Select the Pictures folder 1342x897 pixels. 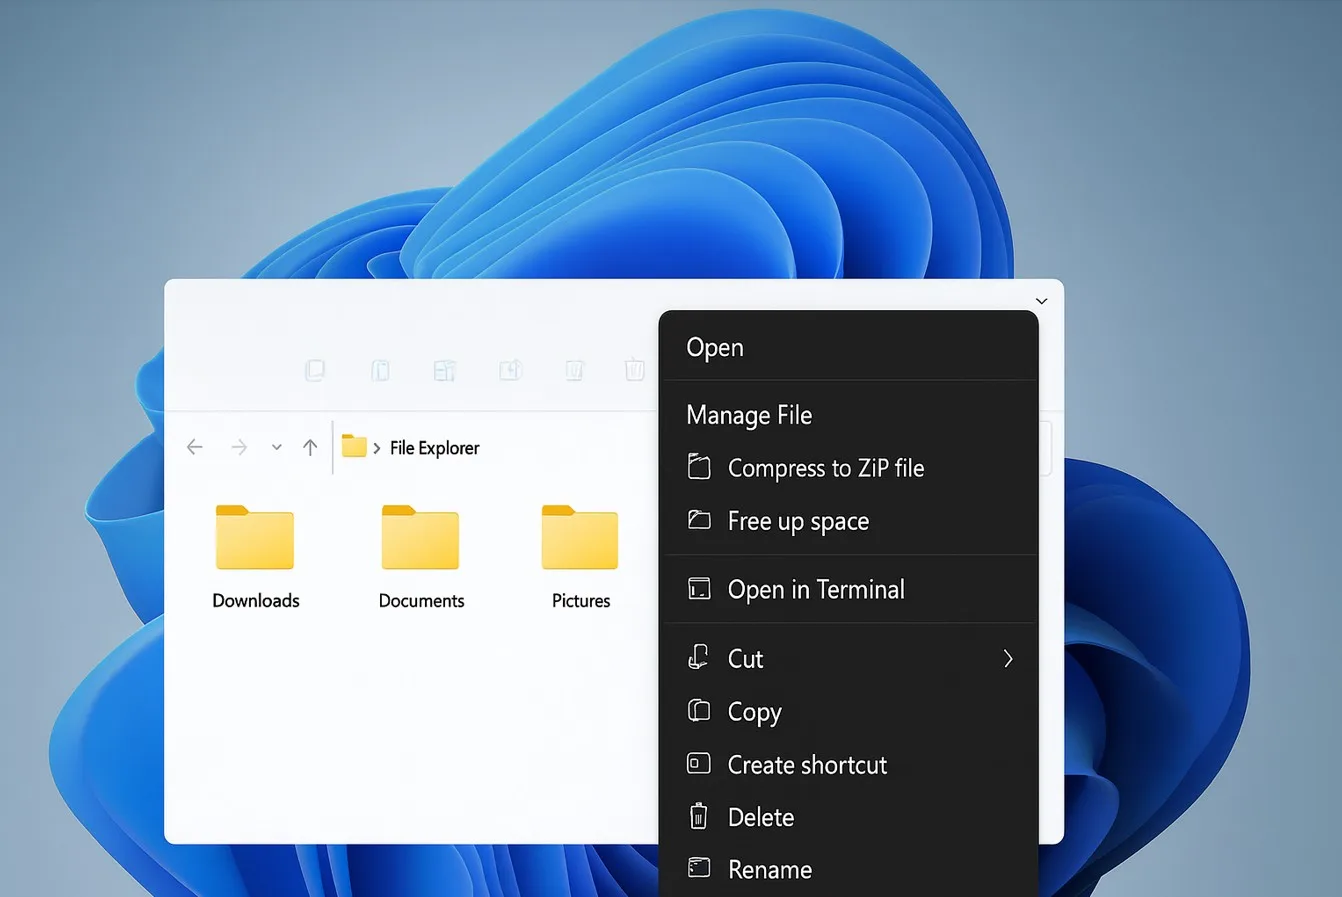click(x=580, y=555)
